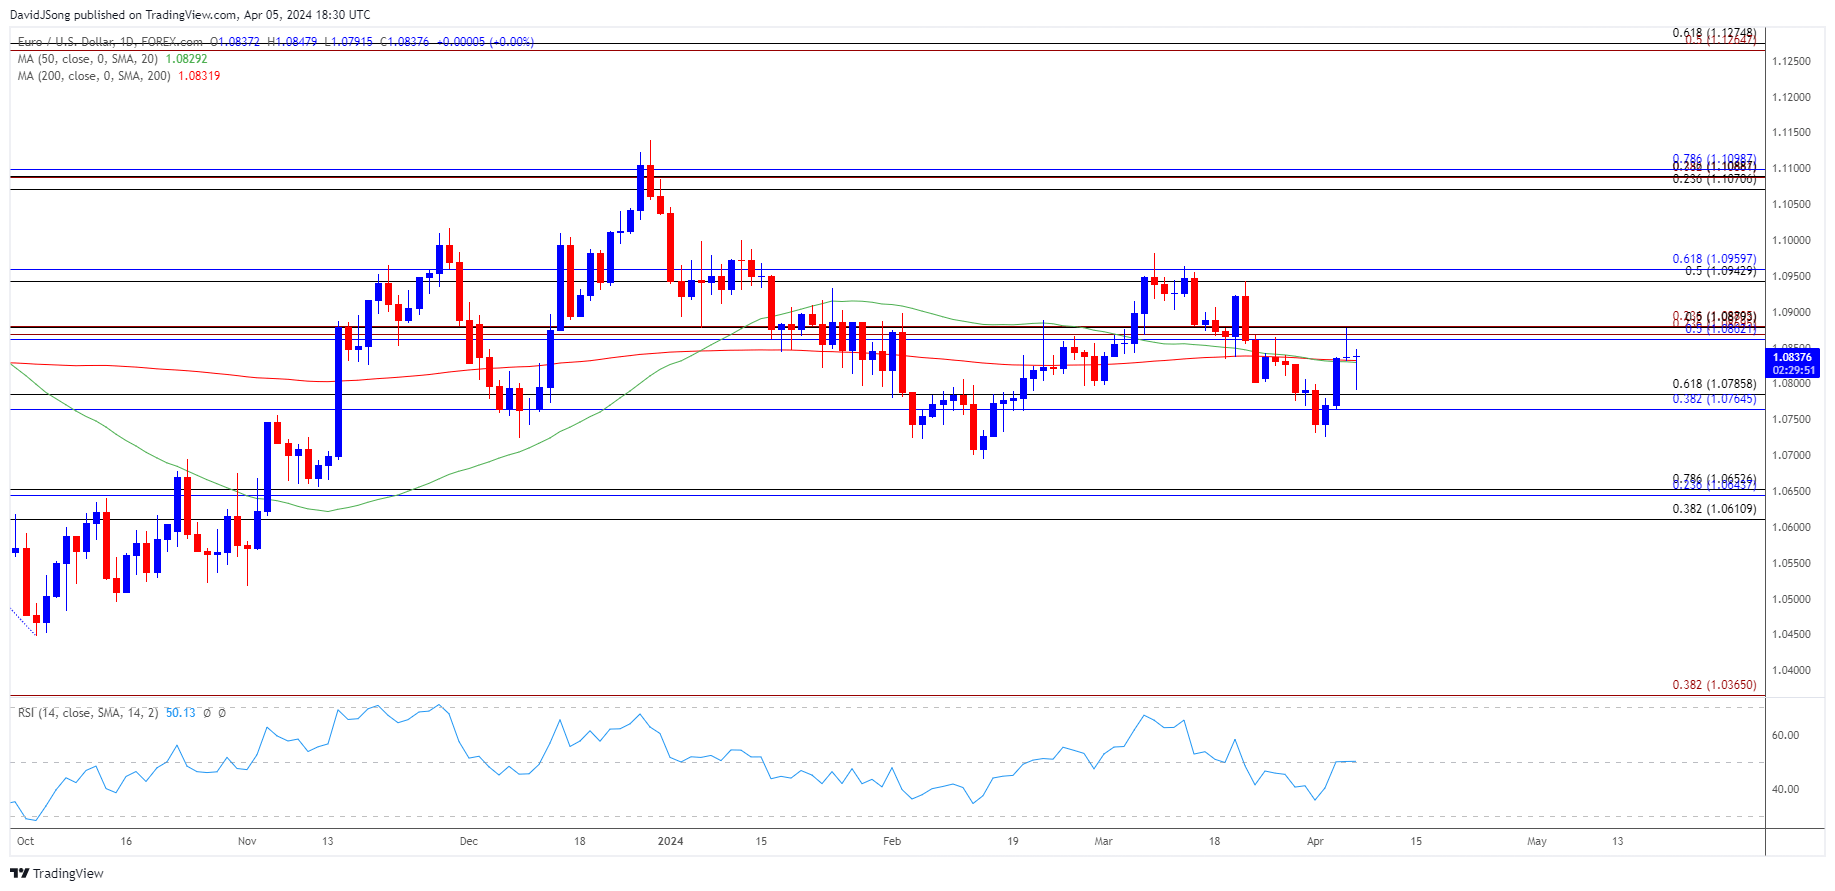Click the Apr label on time axis
1835x891 pixels.
(1315, 842)
